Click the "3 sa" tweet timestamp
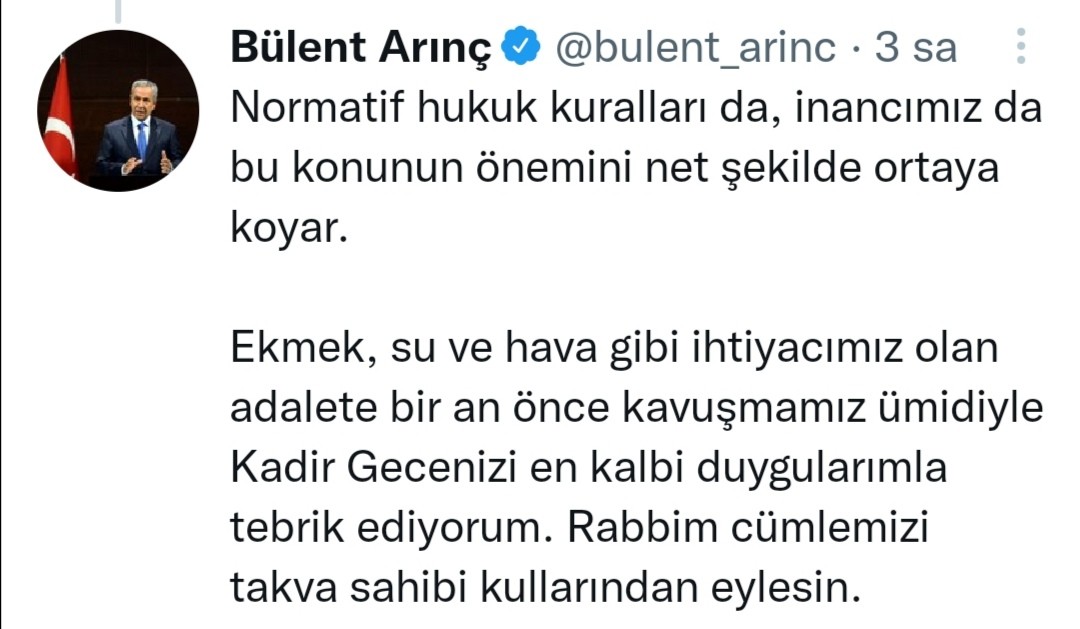The image size is (1080, 629). (x=916, y=47)
